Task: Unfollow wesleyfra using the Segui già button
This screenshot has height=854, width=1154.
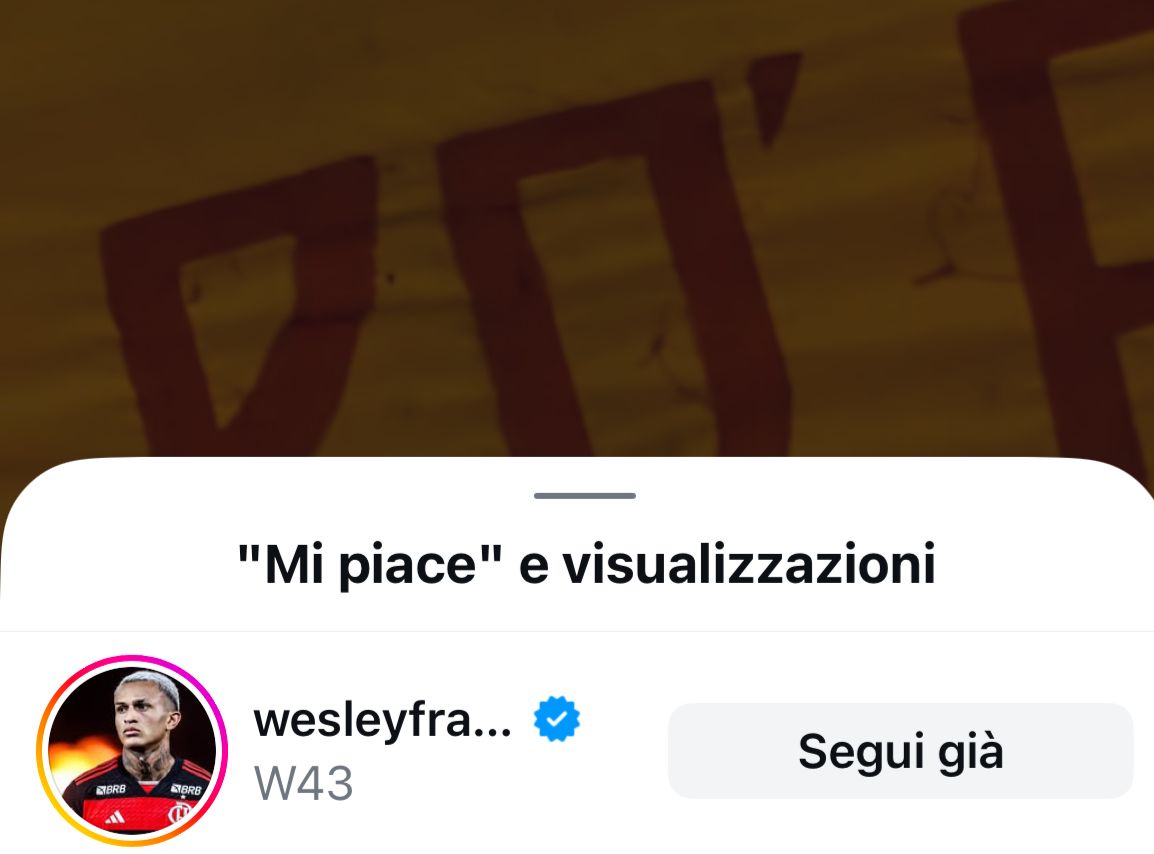Action: coord(900,750)
